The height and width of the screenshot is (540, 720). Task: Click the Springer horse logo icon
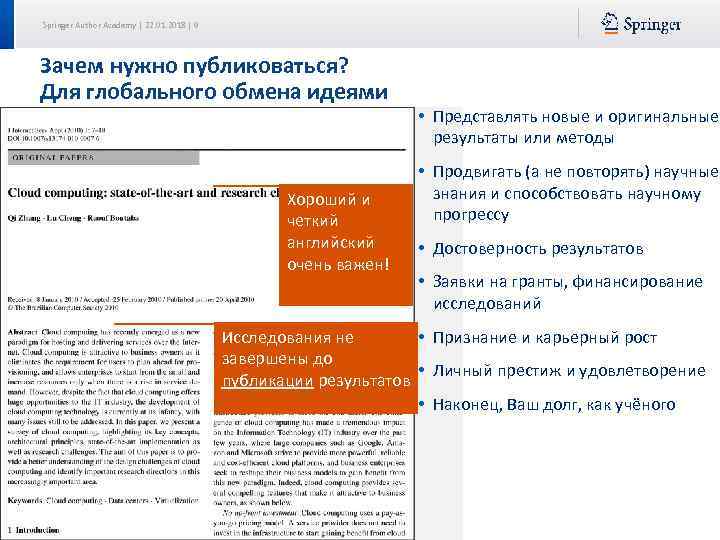coord(609,23)
